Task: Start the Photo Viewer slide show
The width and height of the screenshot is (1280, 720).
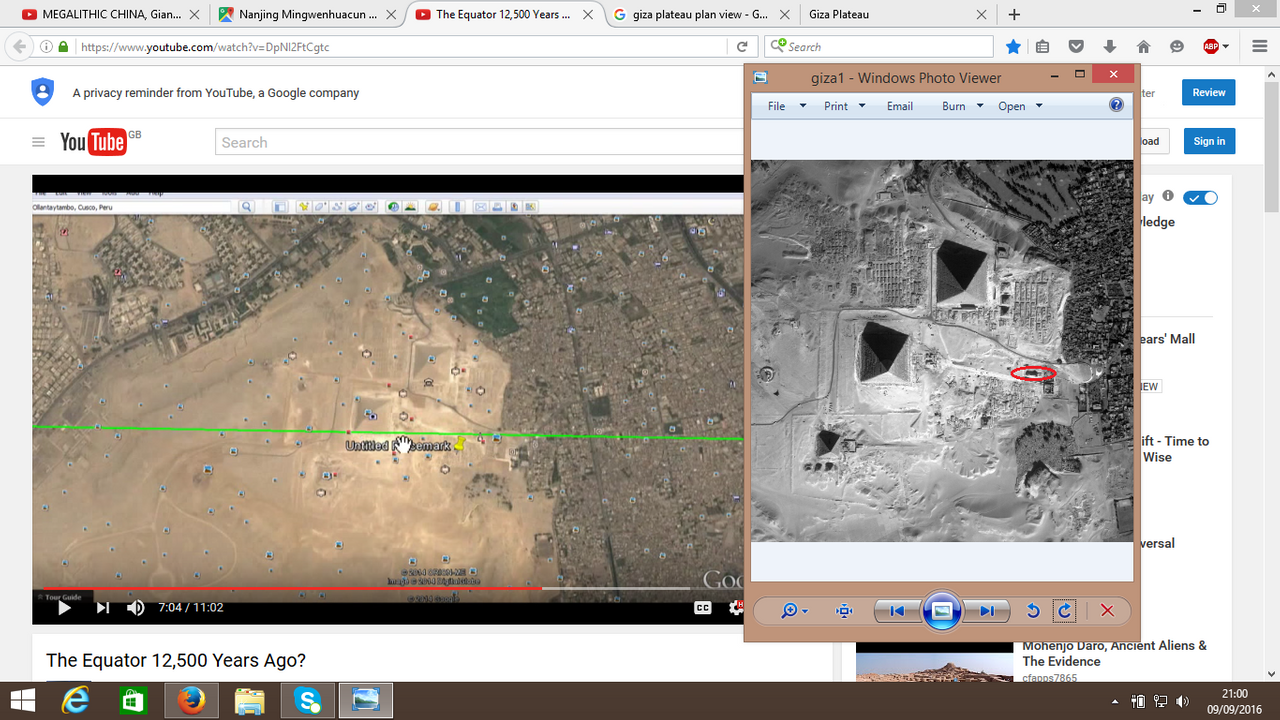Action: 941,611
